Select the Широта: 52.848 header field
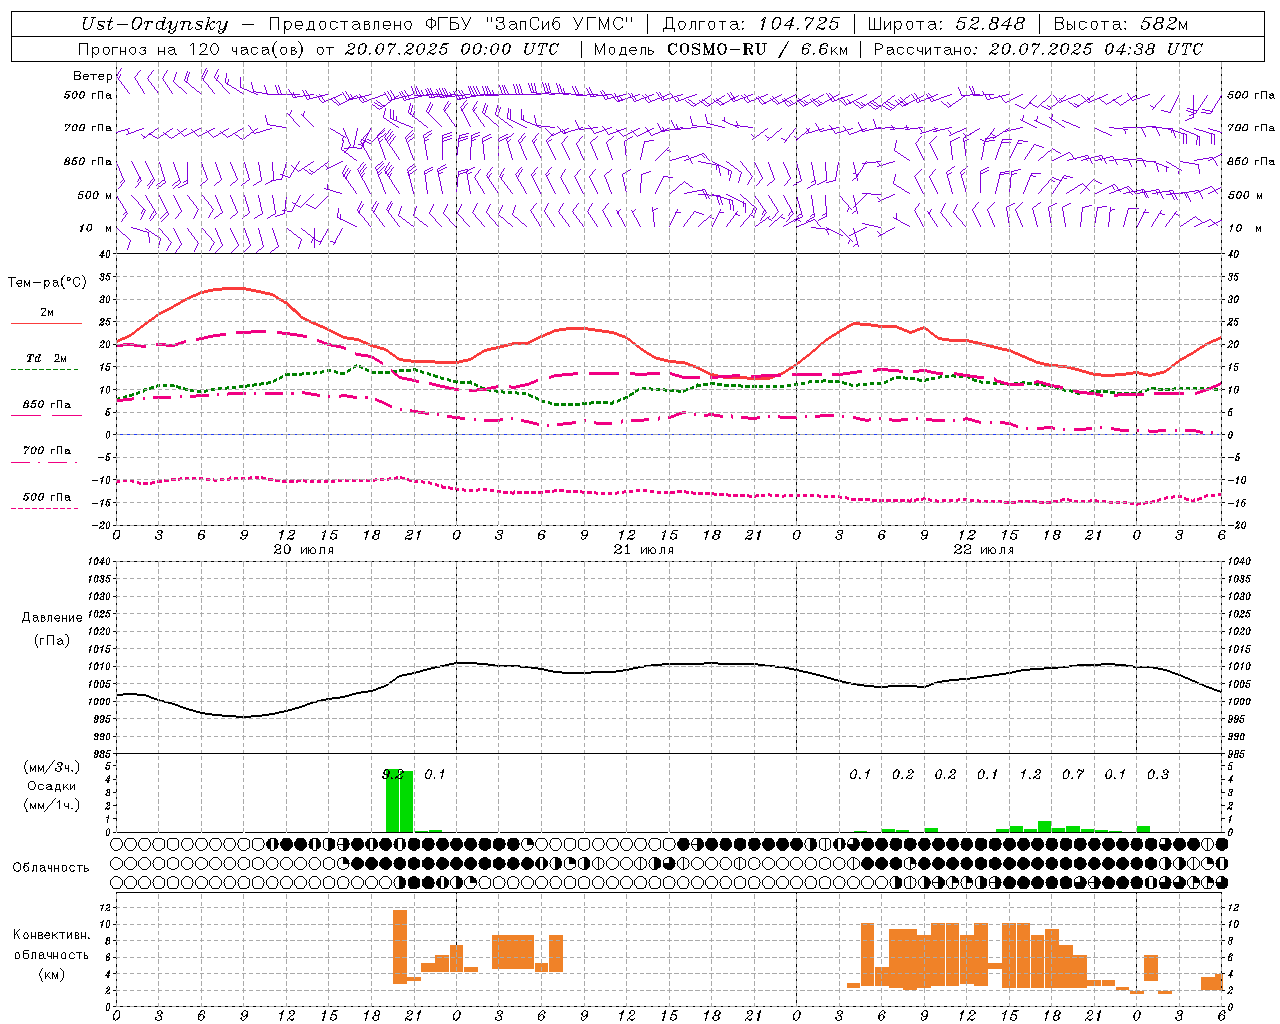 pos(946,24)
